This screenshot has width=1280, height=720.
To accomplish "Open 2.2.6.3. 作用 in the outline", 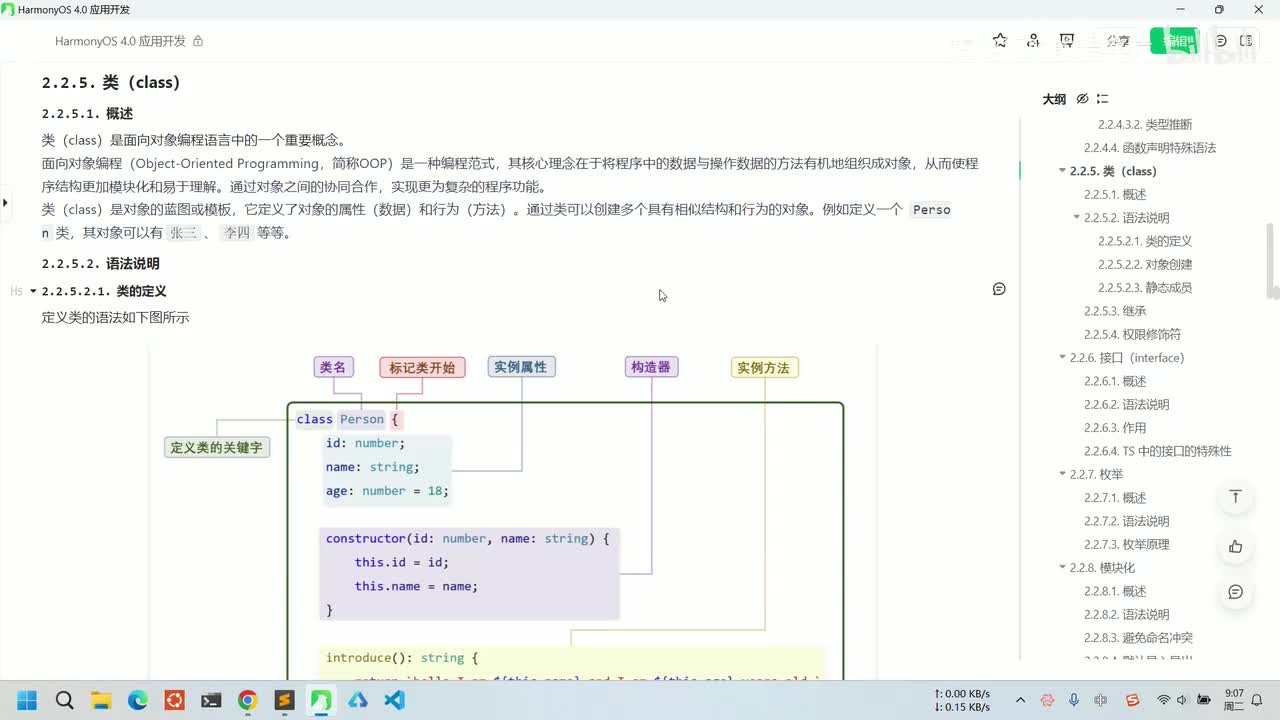I will (1115, 428).
